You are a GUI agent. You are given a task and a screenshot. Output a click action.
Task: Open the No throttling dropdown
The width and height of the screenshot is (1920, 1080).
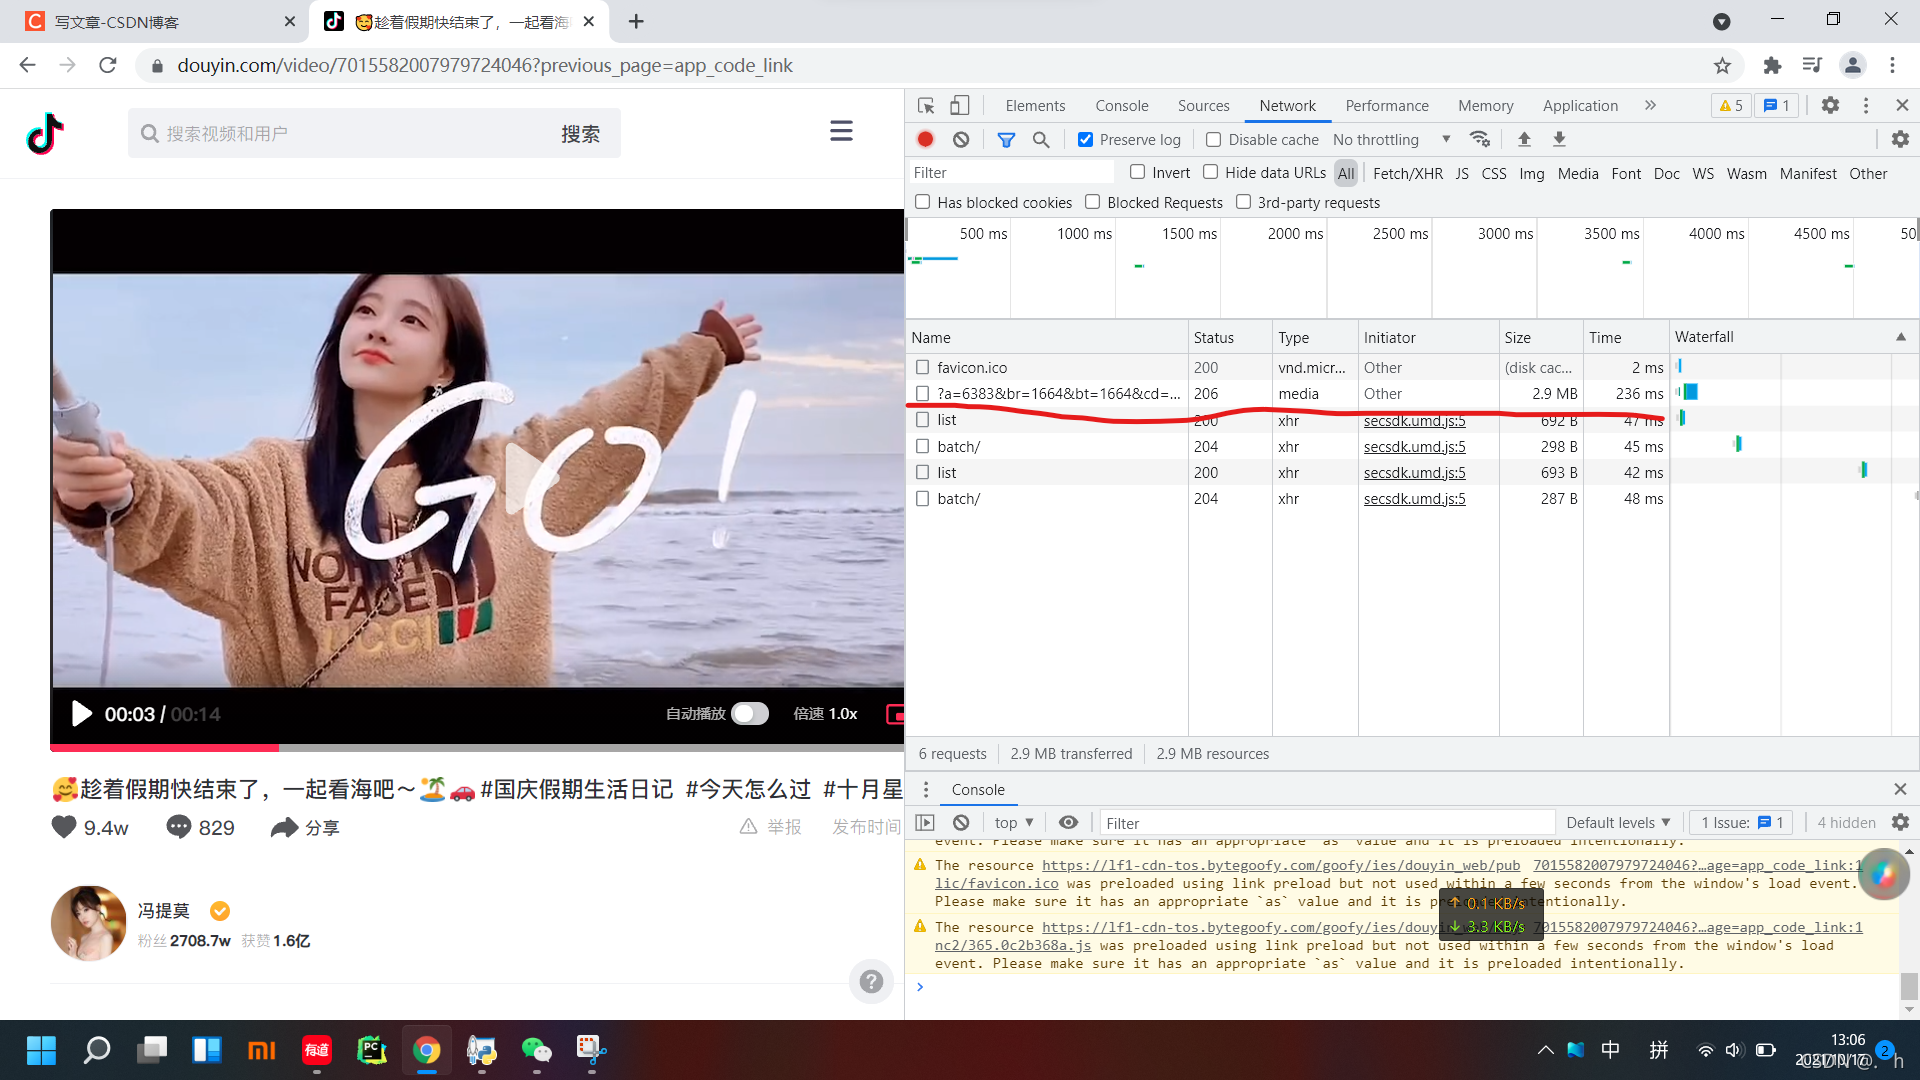pyautogui.click(x=1391, y=140)
